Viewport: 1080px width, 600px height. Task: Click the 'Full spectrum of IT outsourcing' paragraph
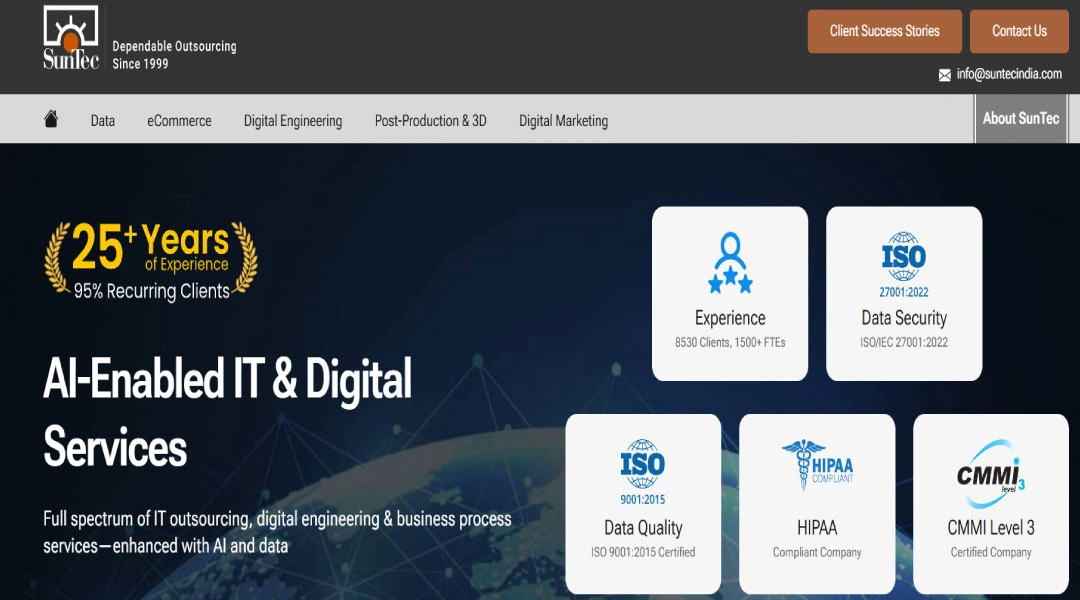point(277,532)
